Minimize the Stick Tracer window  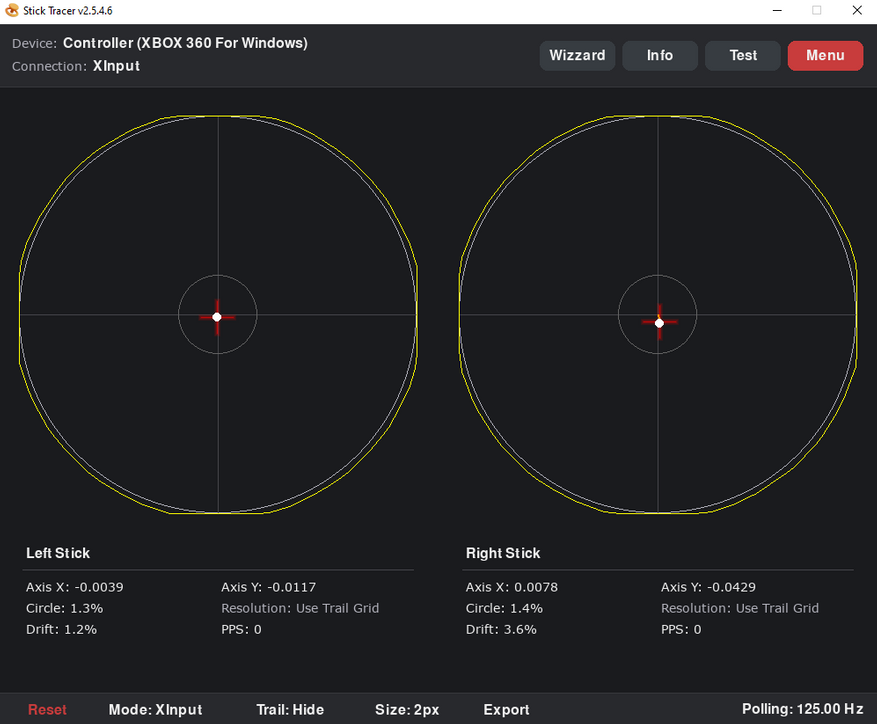pyautogui.click(x=777, y=11)
